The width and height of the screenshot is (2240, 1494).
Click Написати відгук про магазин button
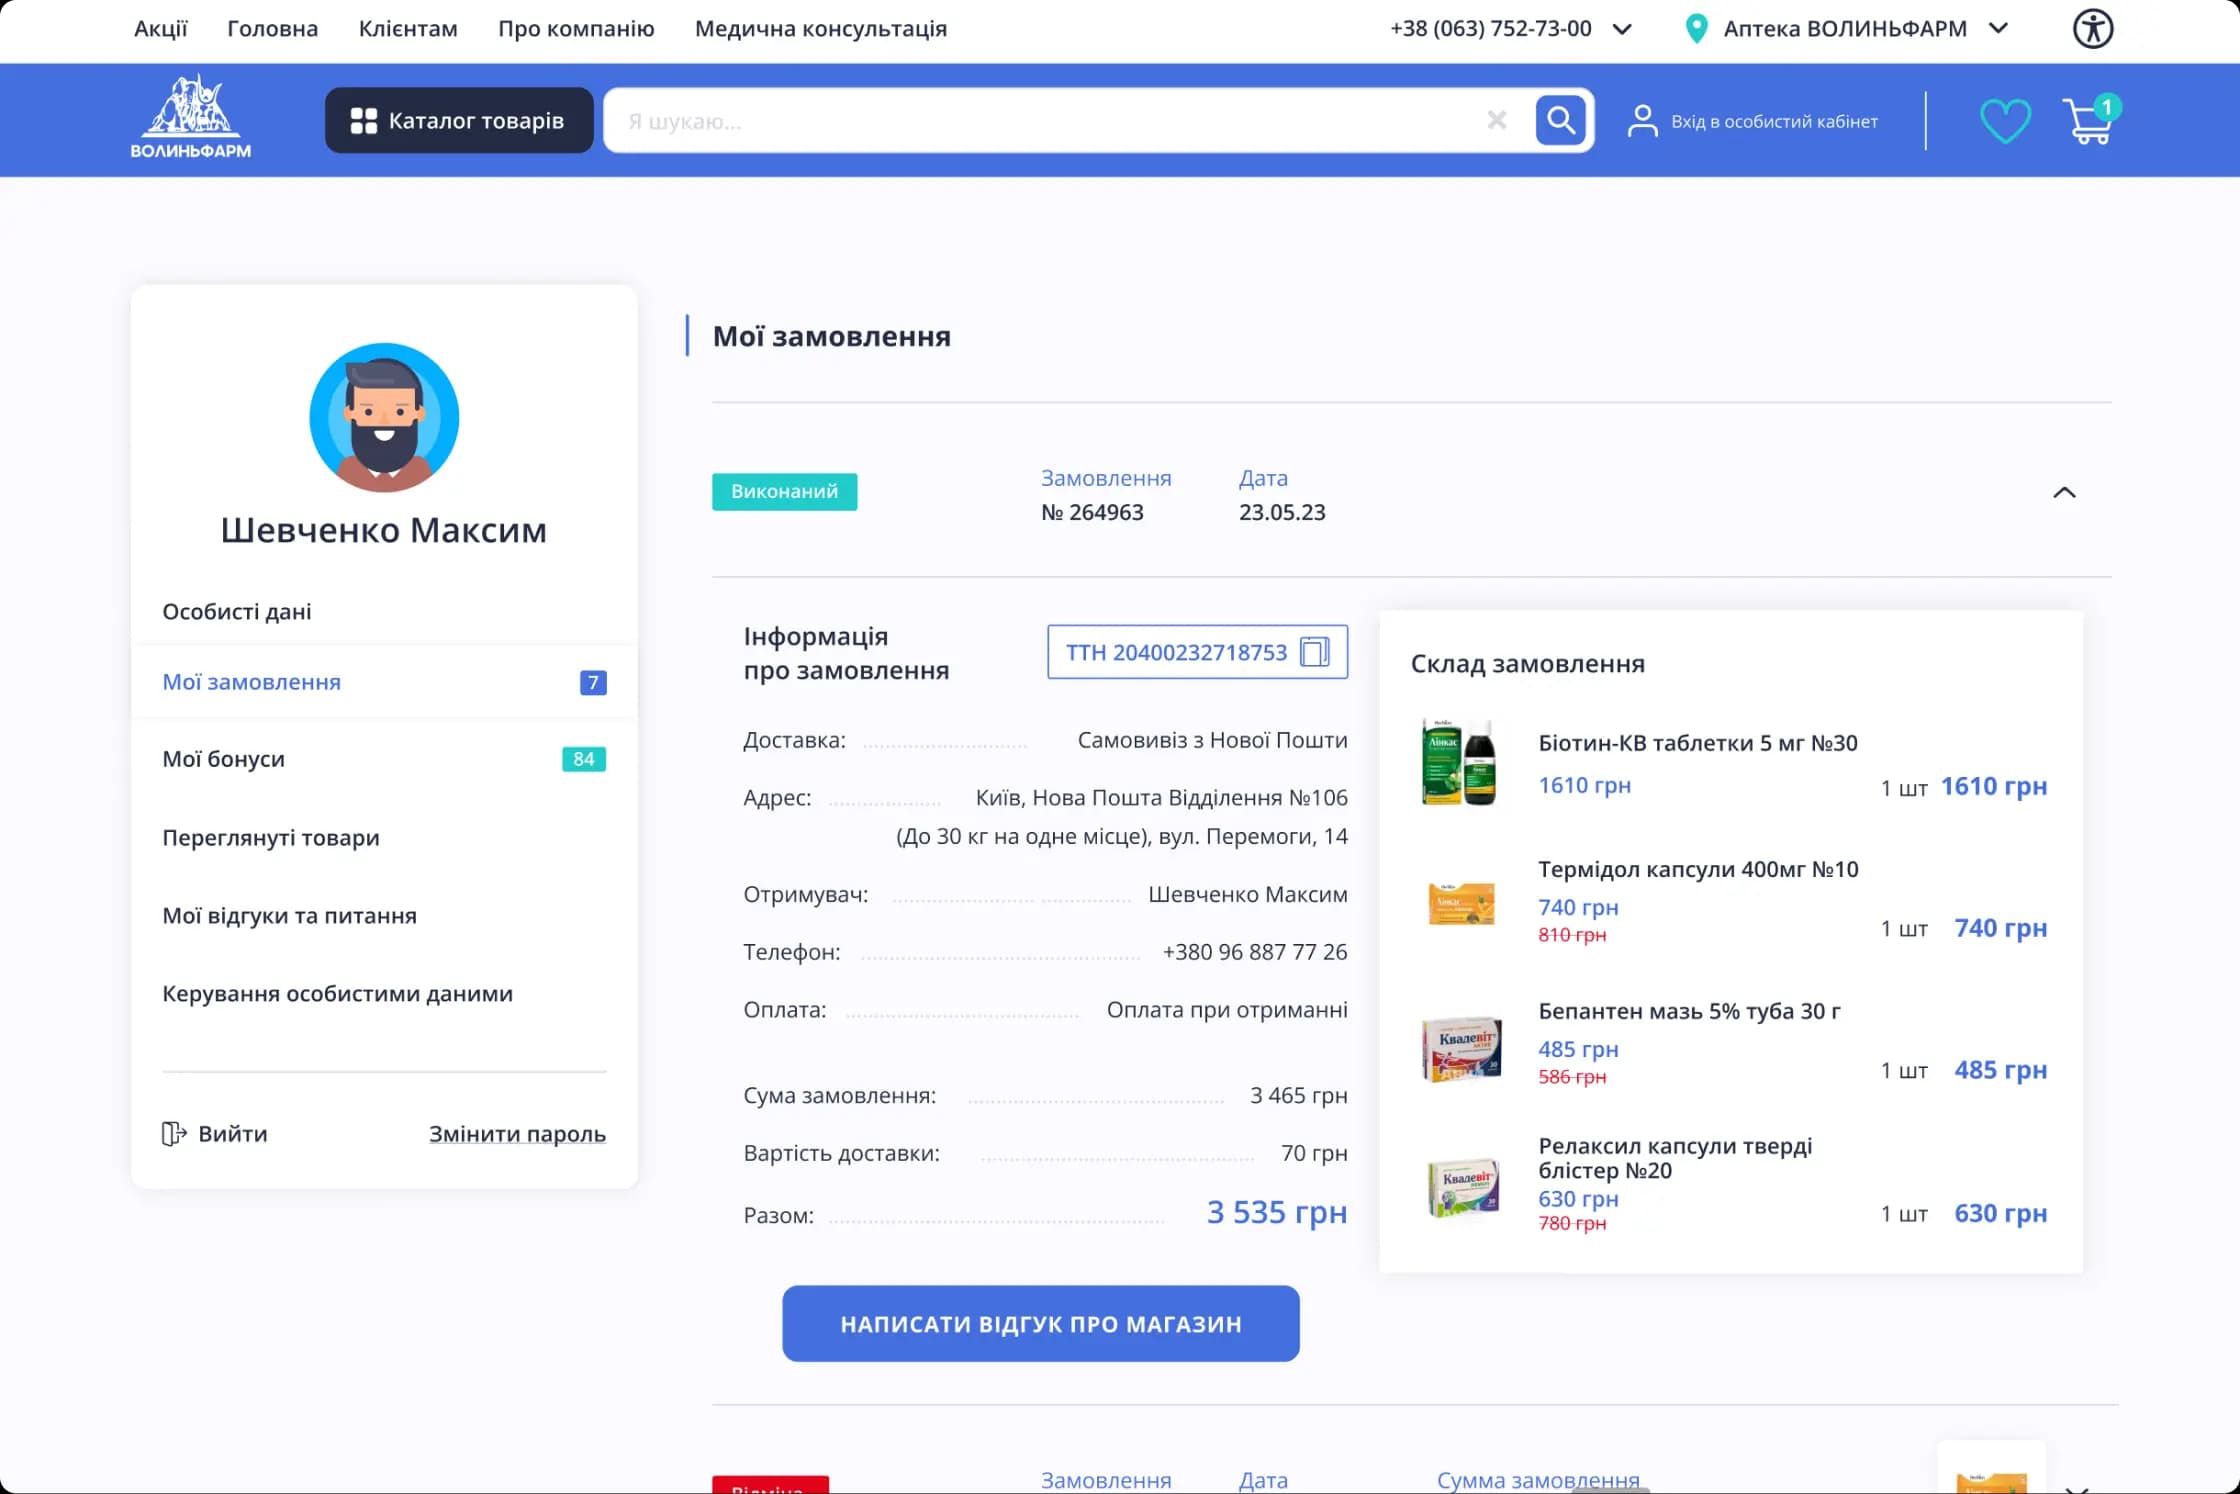click(1041, 1323)
